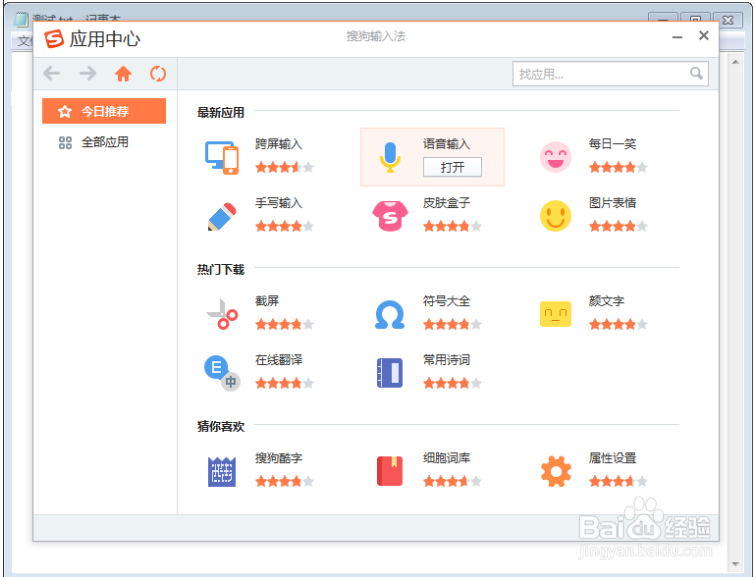Launch the 在线翻译 translate icon
Viewport: 755px width, 577px height.
click(222, 373)
